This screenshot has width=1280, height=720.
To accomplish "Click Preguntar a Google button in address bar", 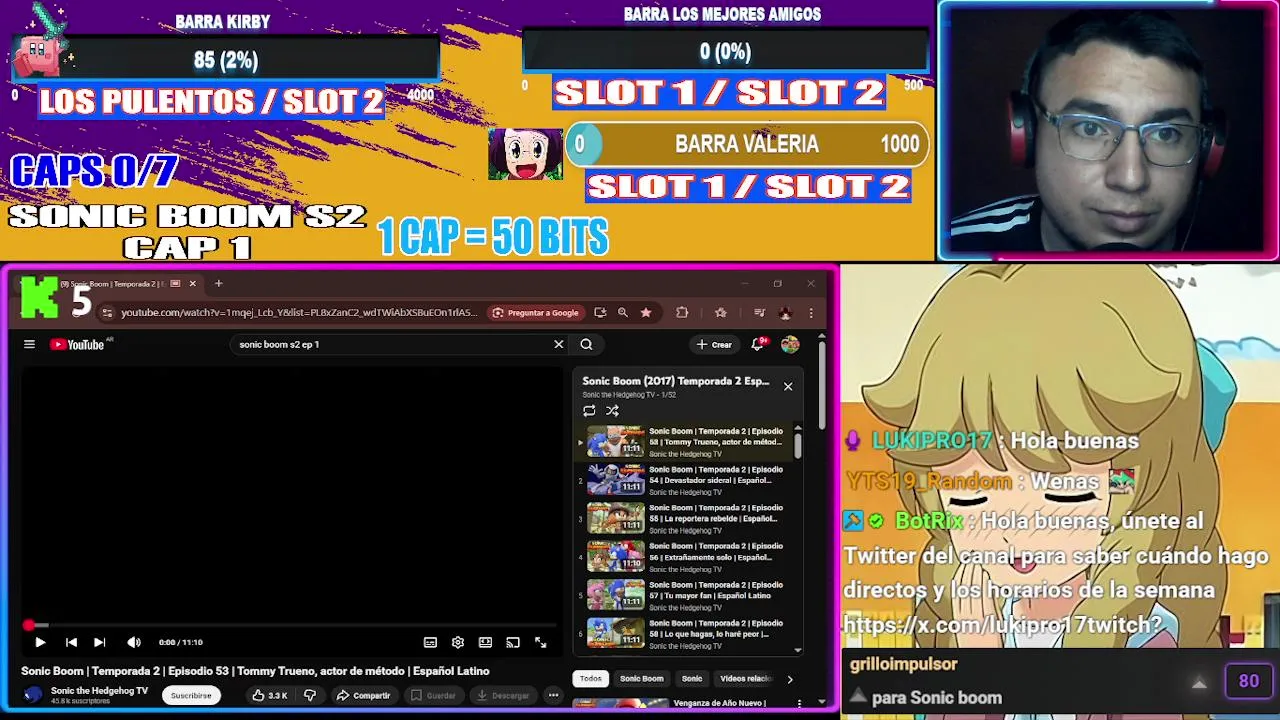I will (535, 312).
